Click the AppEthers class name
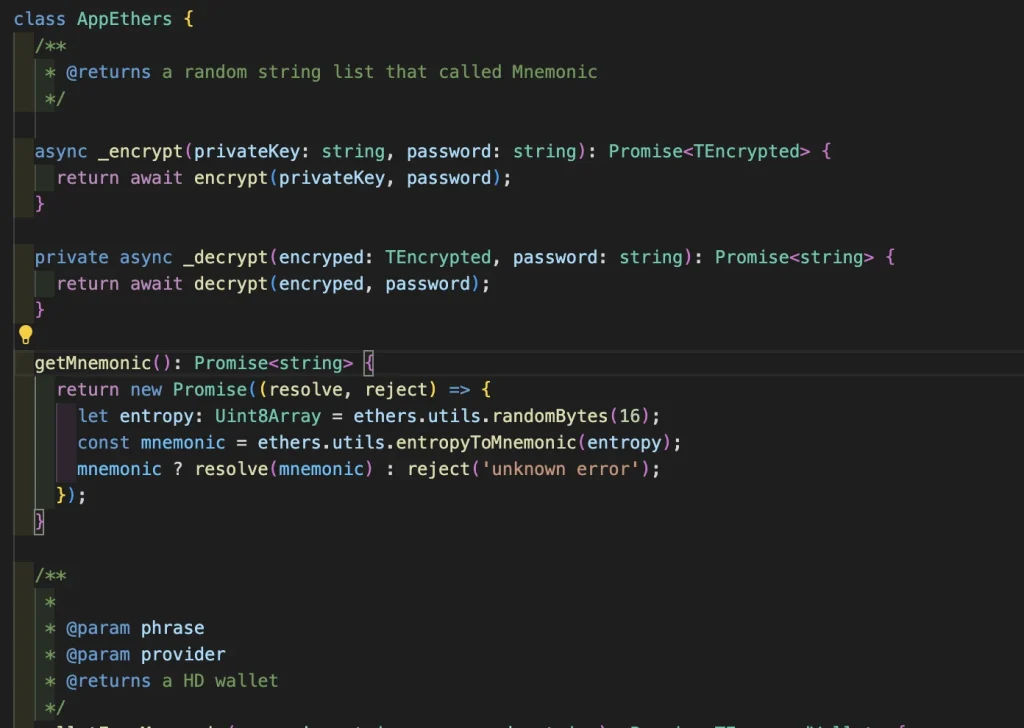Image resolution: width=1024 pixels, height=728 pixels. click(123, 19)
